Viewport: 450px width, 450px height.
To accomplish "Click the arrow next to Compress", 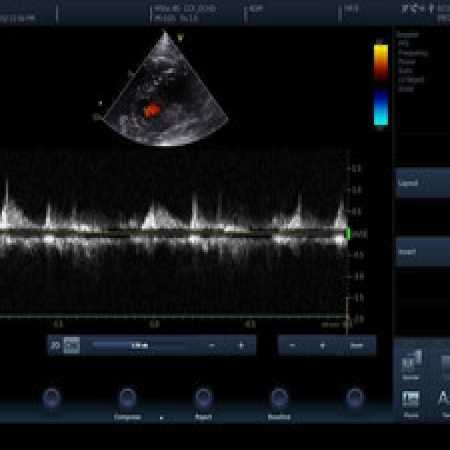I will (x=162, y=418).
